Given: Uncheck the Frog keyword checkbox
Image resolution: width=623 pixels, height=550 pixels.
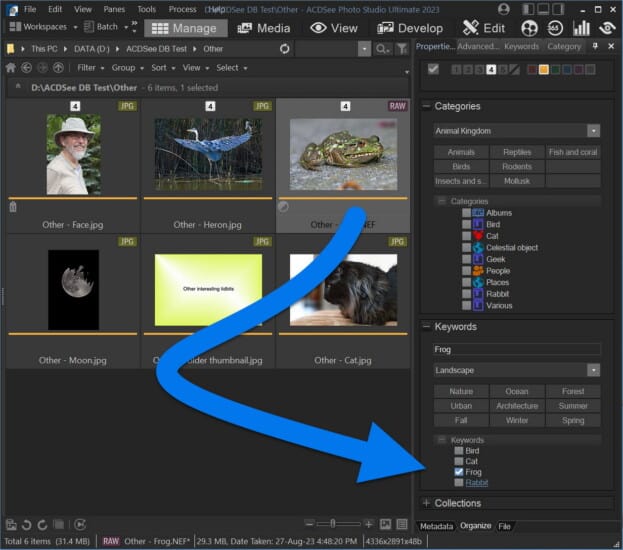Looking at the screenshot, I should pyautogui.click(x=458, y=472).
